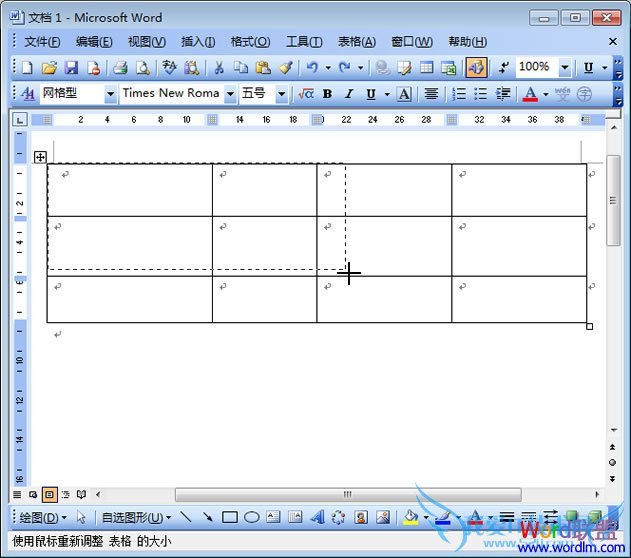
Task: Click the 绘图(D) button
Action: [x=43, y=517]
